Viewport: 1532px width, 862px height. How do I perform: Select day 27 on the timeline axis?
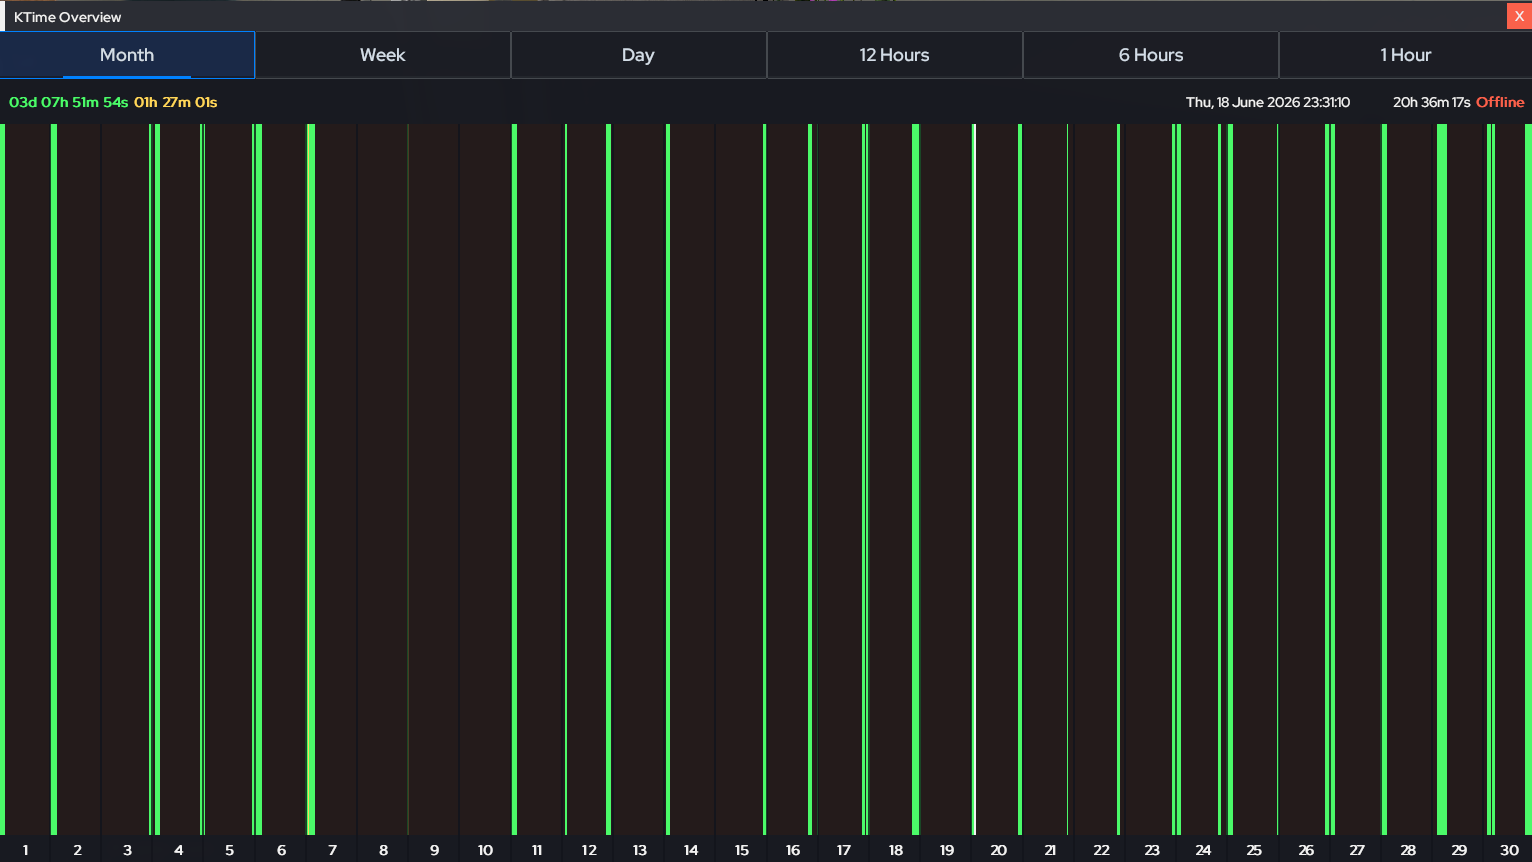pyautogui.click(x=1357, y=850)
